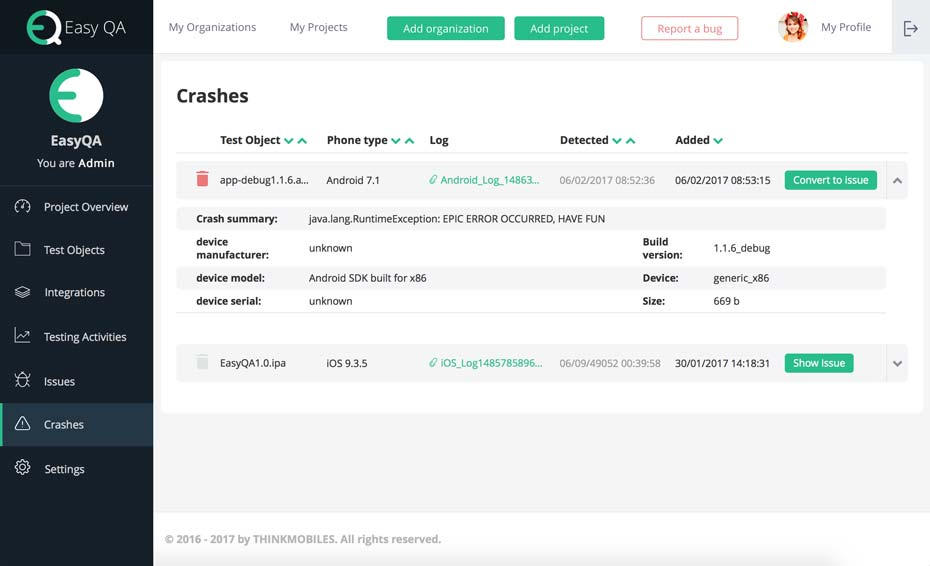
Task: Open the profile avatar picture
Action: [792, 28]
